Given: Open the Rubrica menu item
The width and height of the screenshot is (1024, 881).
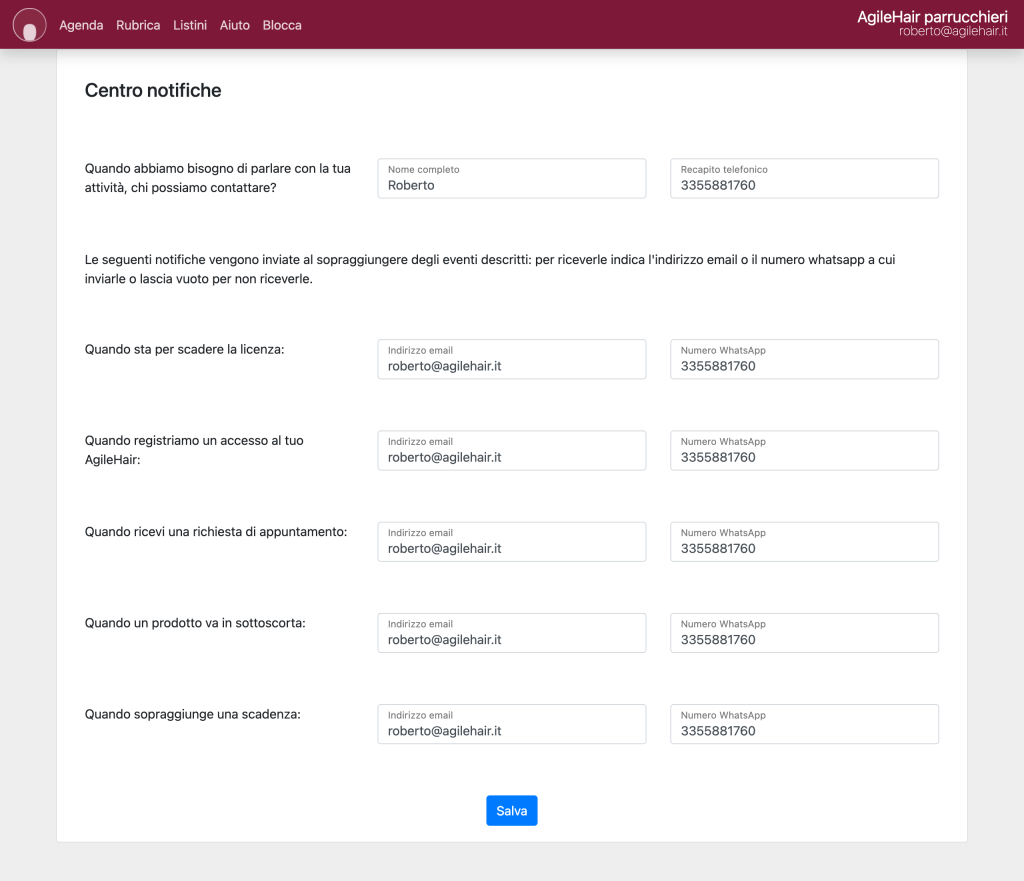Looking at the screenshot, I should [x=138, y=25].
